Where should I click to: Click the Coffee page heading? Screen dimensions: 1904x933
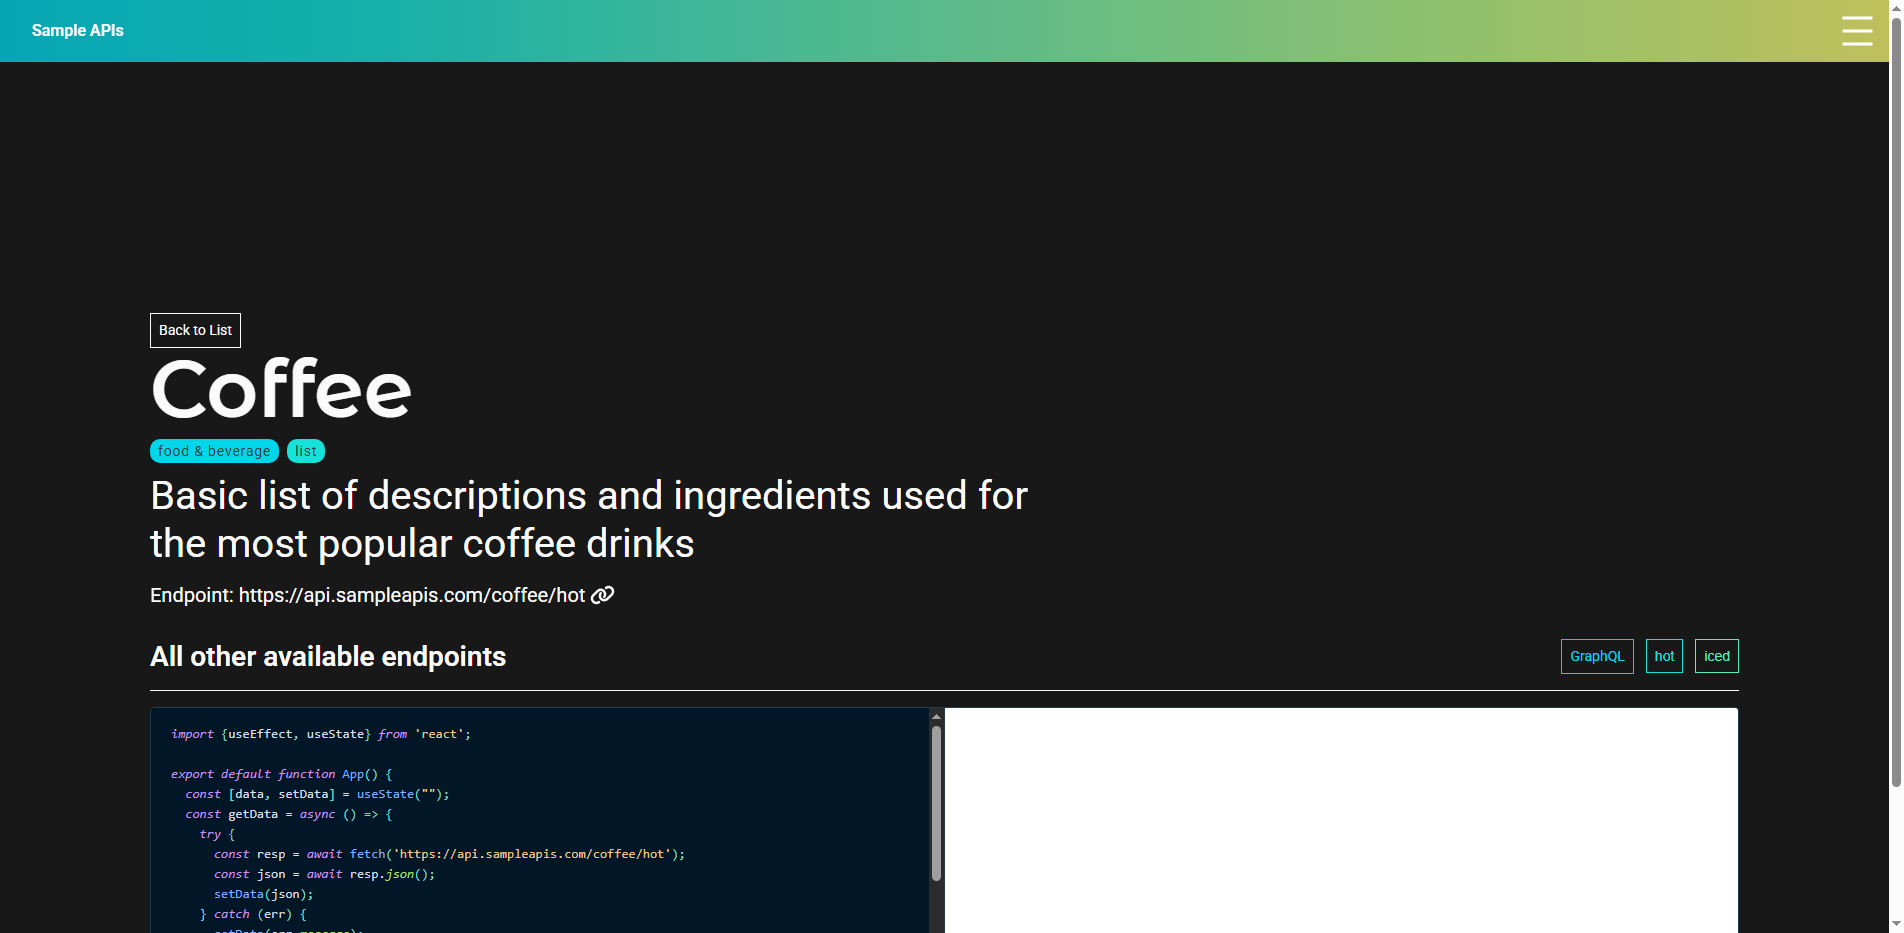tap(280, 390)
